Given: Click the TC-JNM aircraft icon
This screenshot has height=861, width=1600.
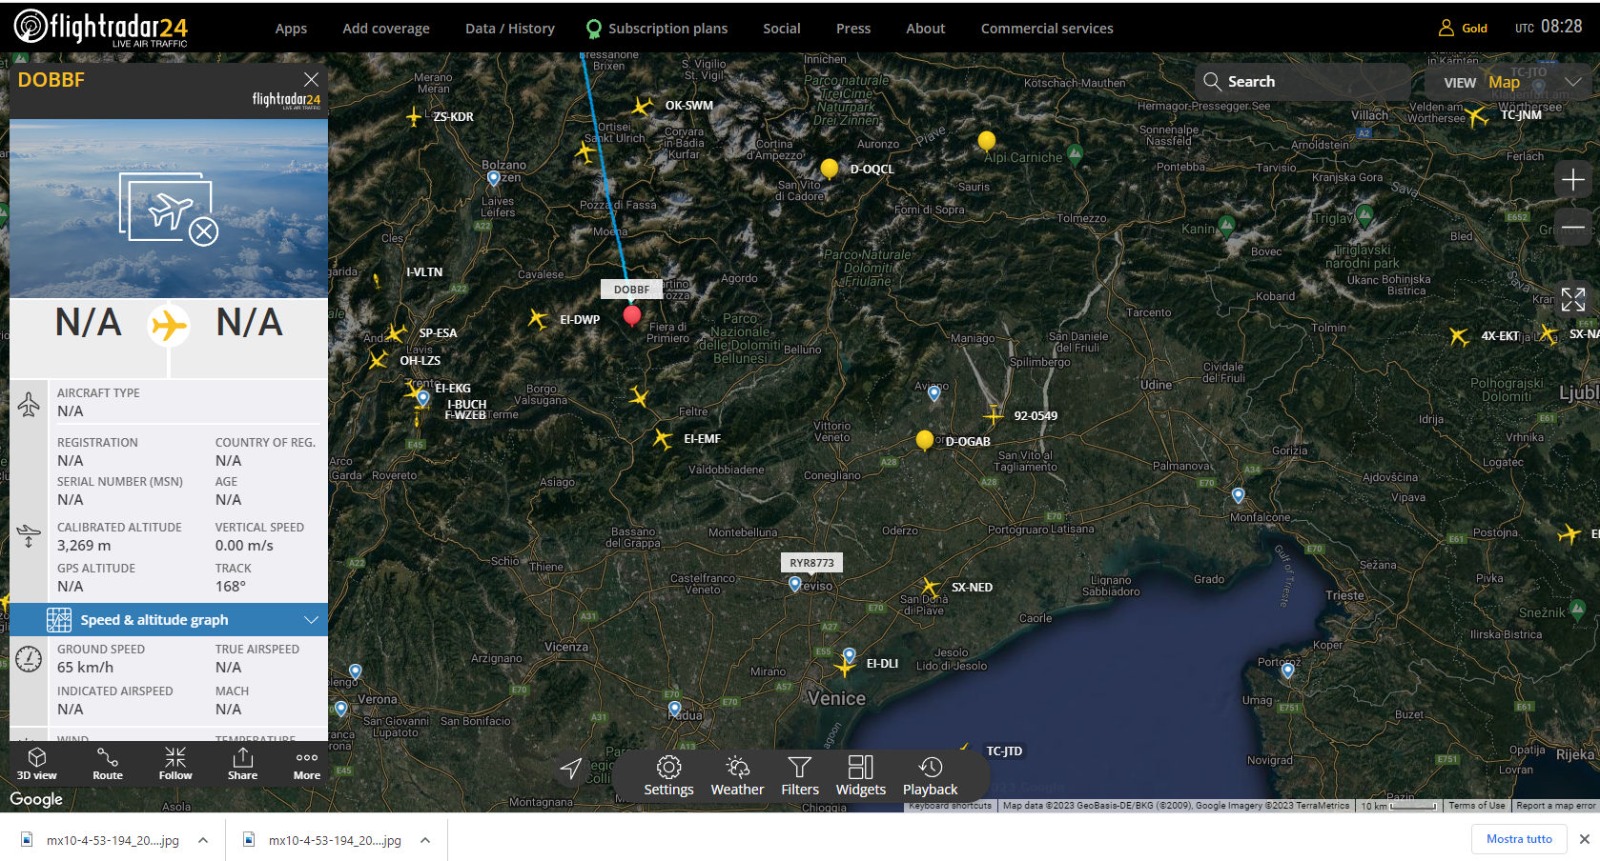Looking at the screenshot, I should tap(1478, 117).
